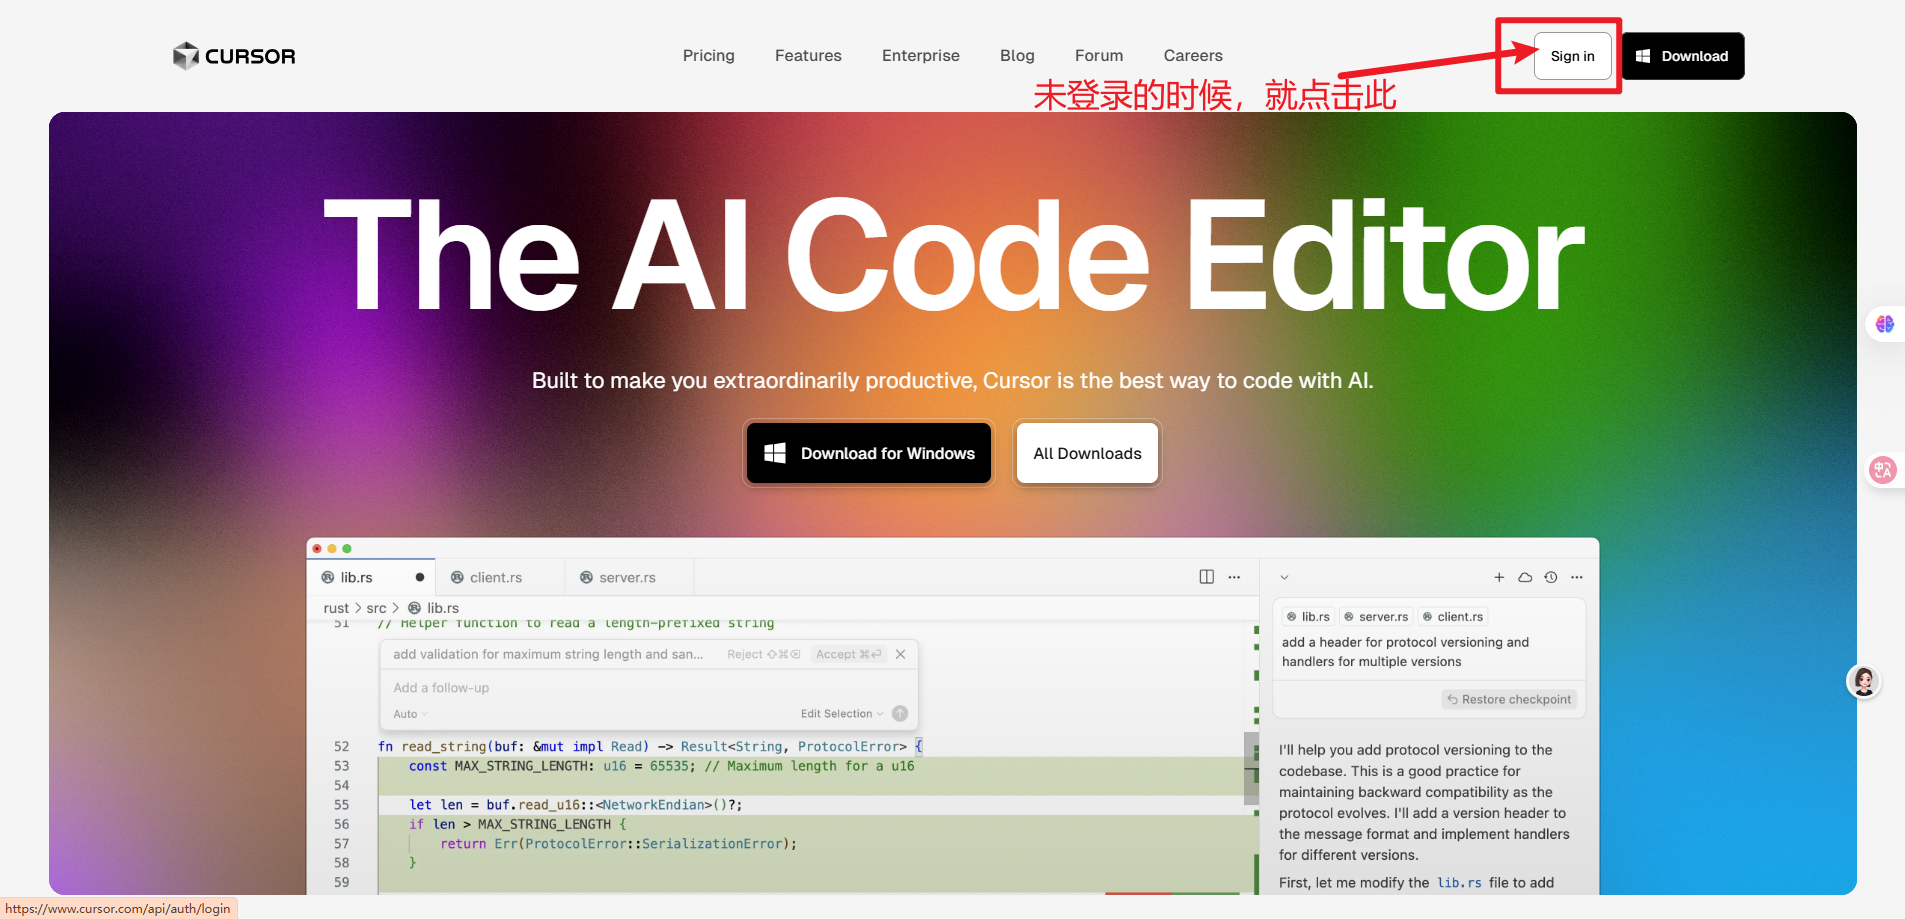
Task: Click the avatar assistant icon at right edge
Action: (1864, 682)
